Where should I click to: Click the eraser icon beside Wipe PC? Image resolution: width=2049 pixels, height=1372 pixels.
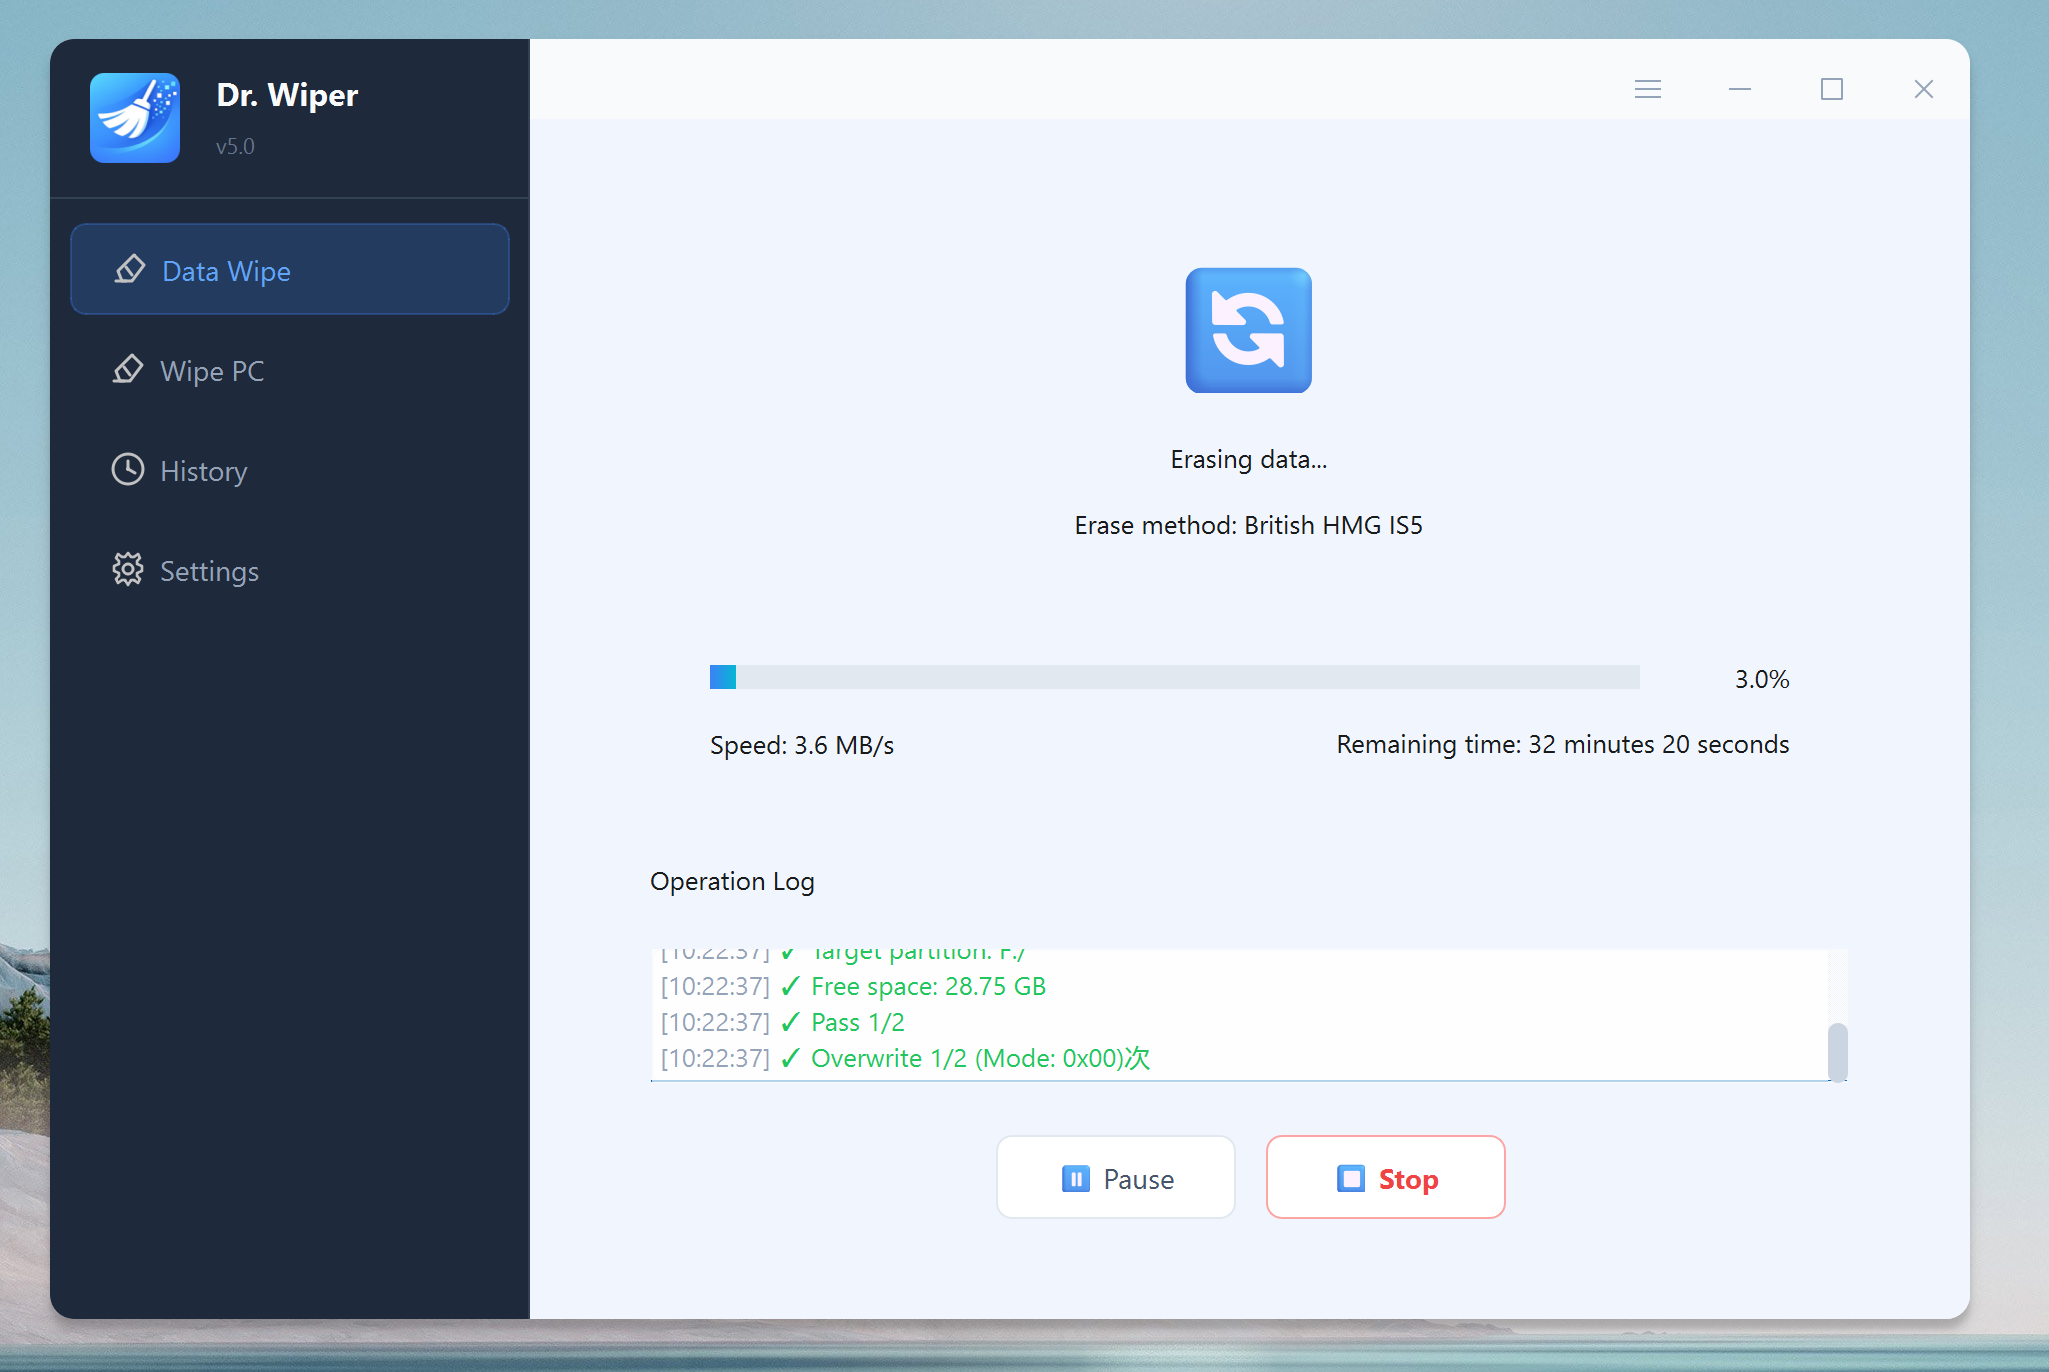pyautogui.click(x=128, y=370)
